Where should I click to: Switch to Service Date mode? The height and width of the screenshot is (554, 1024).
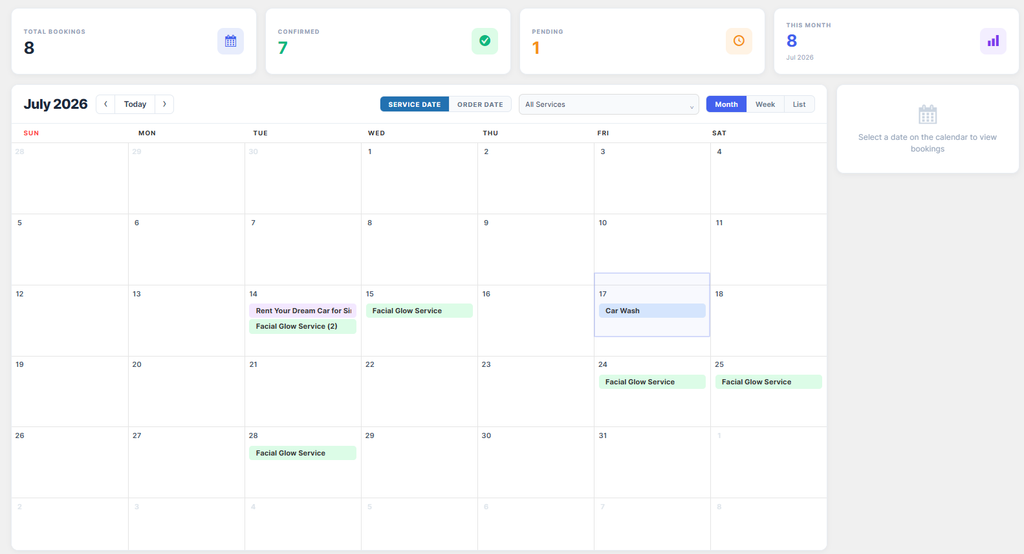click(x=415, y=105)
